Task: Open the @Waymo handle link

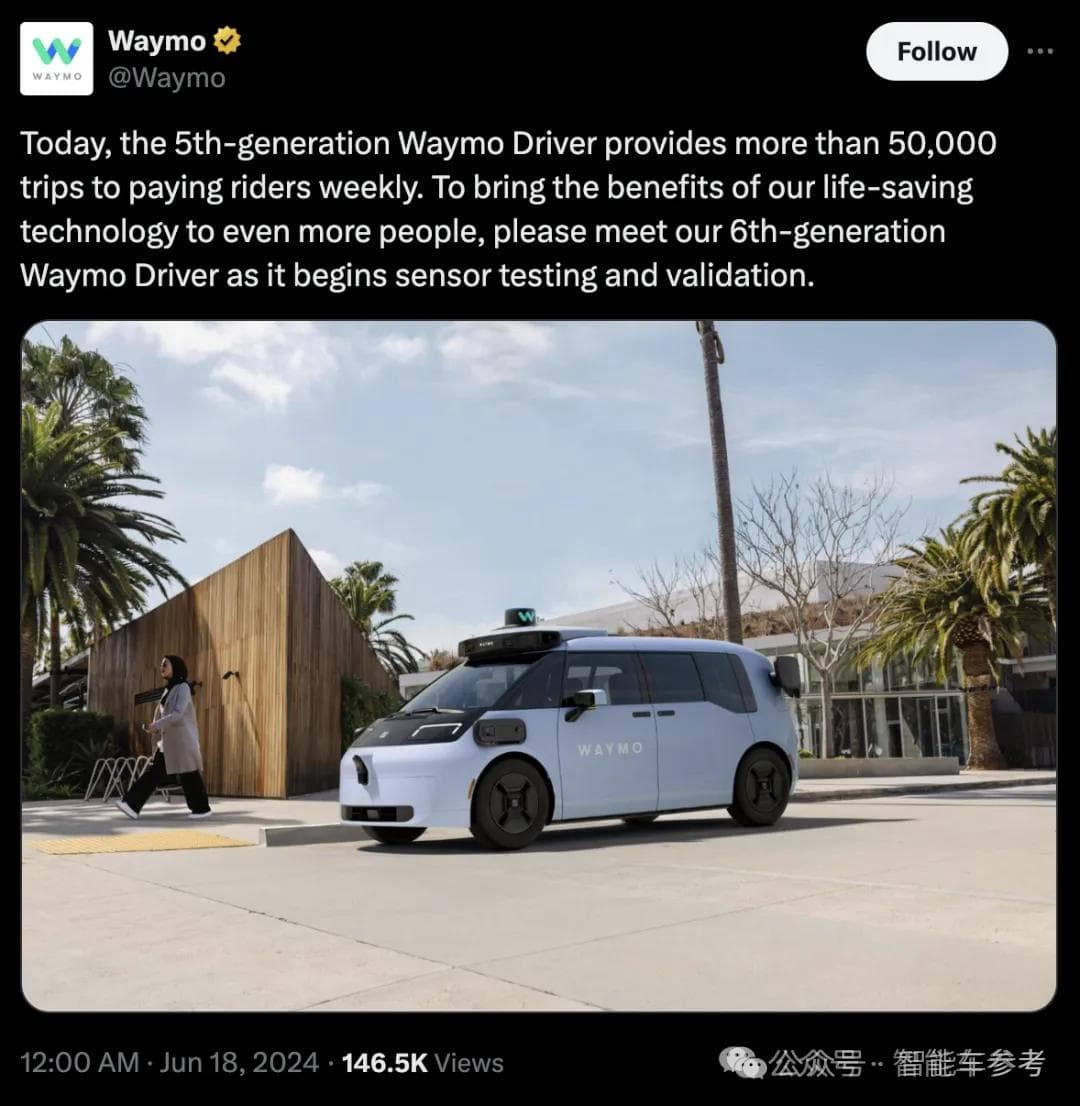Action: [166, 78]
